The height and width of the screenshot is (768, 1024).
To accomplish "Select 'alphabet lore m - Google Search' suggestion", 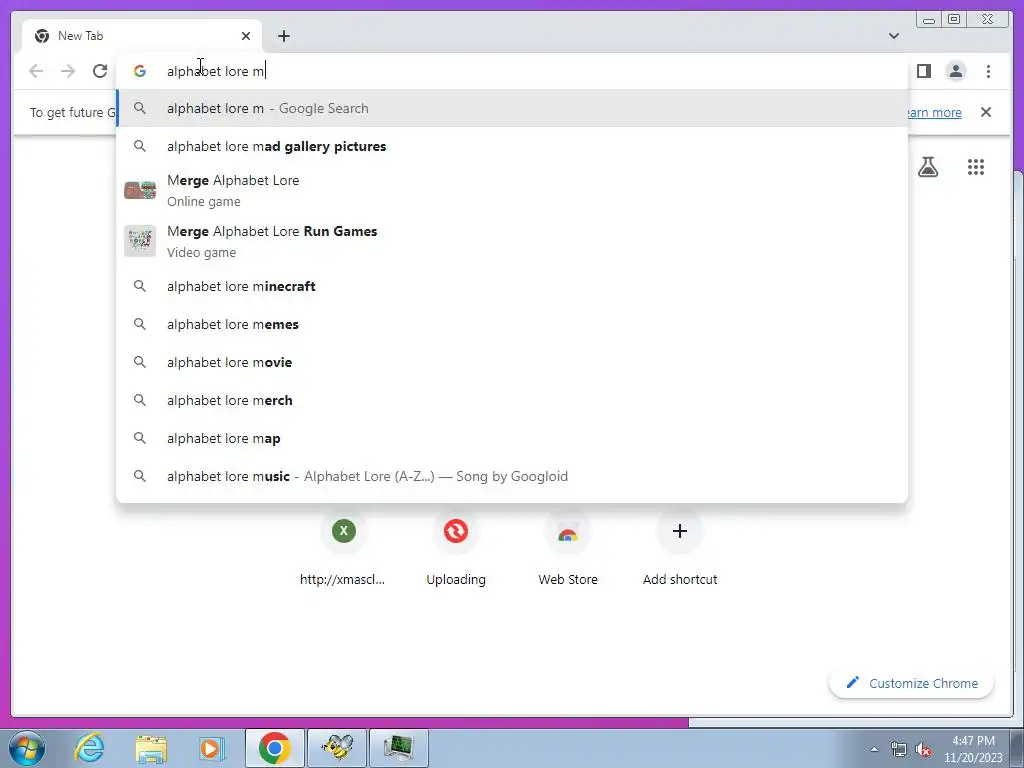I will click(512, 108).
